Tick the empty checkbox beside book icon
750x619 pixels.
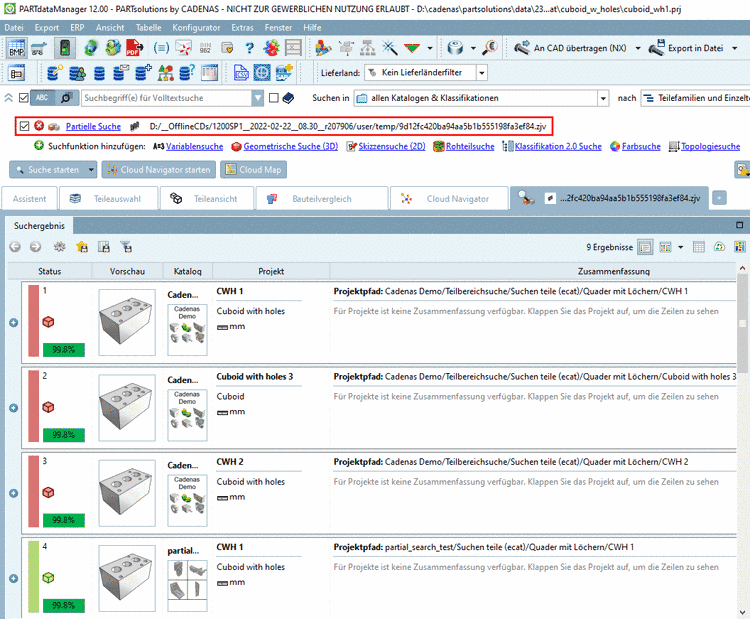274,98
